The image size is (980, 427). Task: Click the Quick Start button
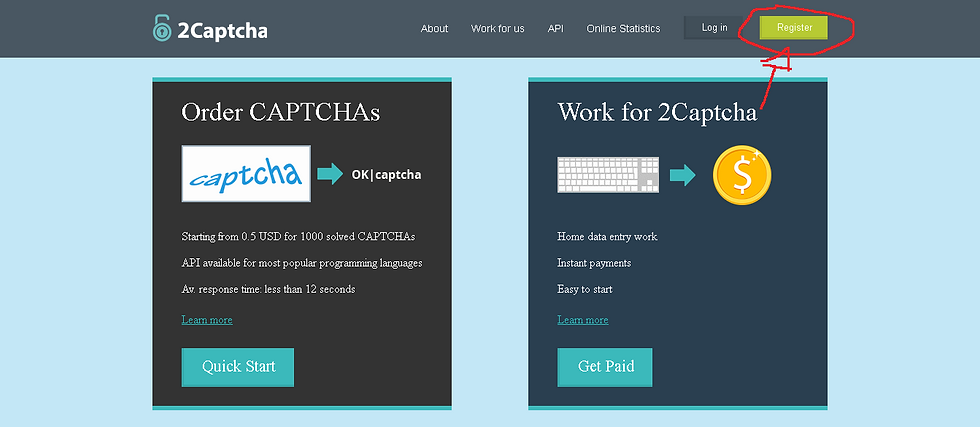click(238, 367)
